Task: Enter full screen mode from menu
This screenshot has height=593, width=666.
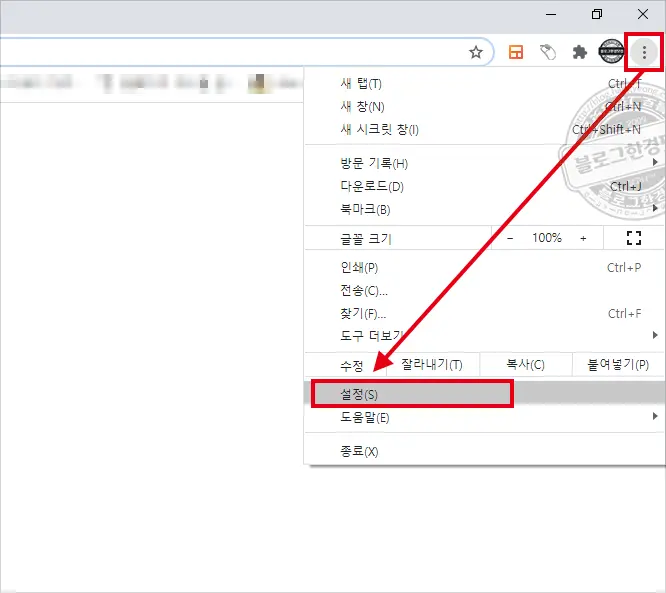Action: [x=634, y=238]
